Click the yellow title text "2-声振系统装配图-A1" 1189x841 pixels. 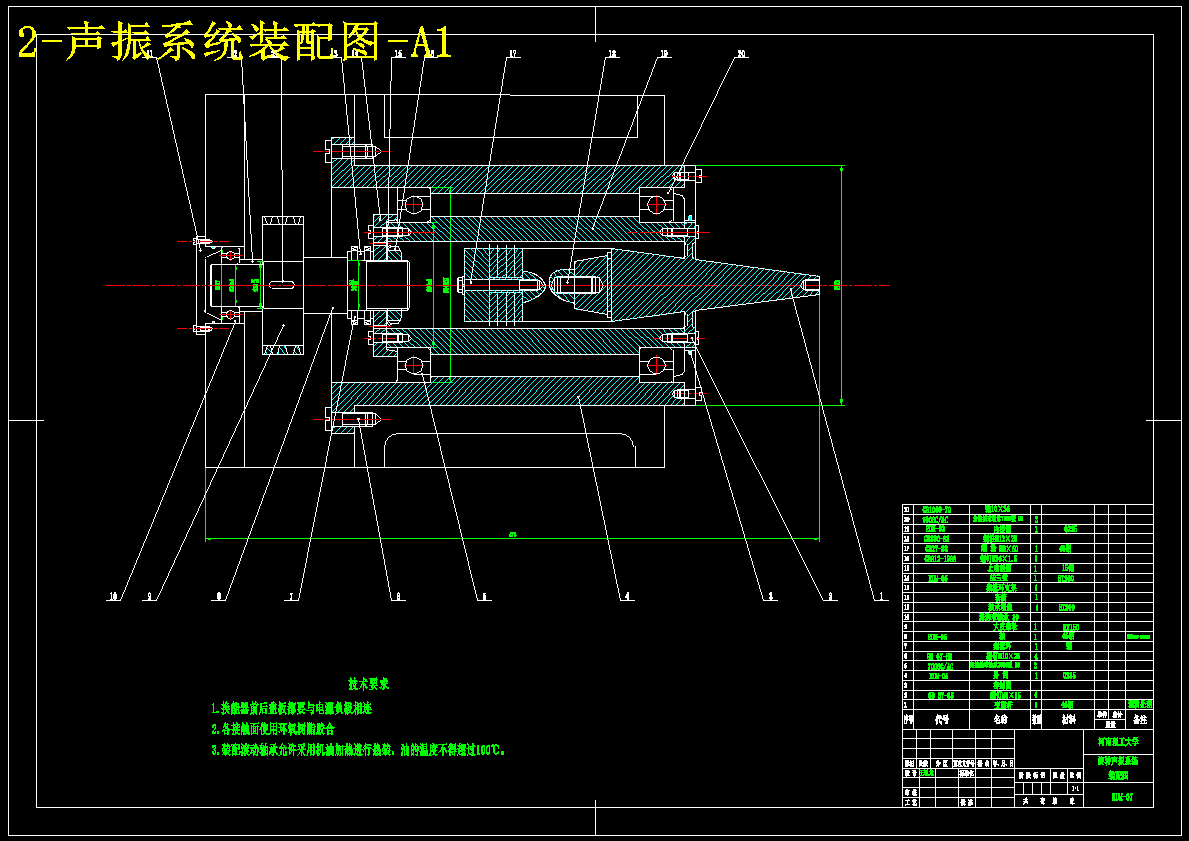click(x=235, y=42)
